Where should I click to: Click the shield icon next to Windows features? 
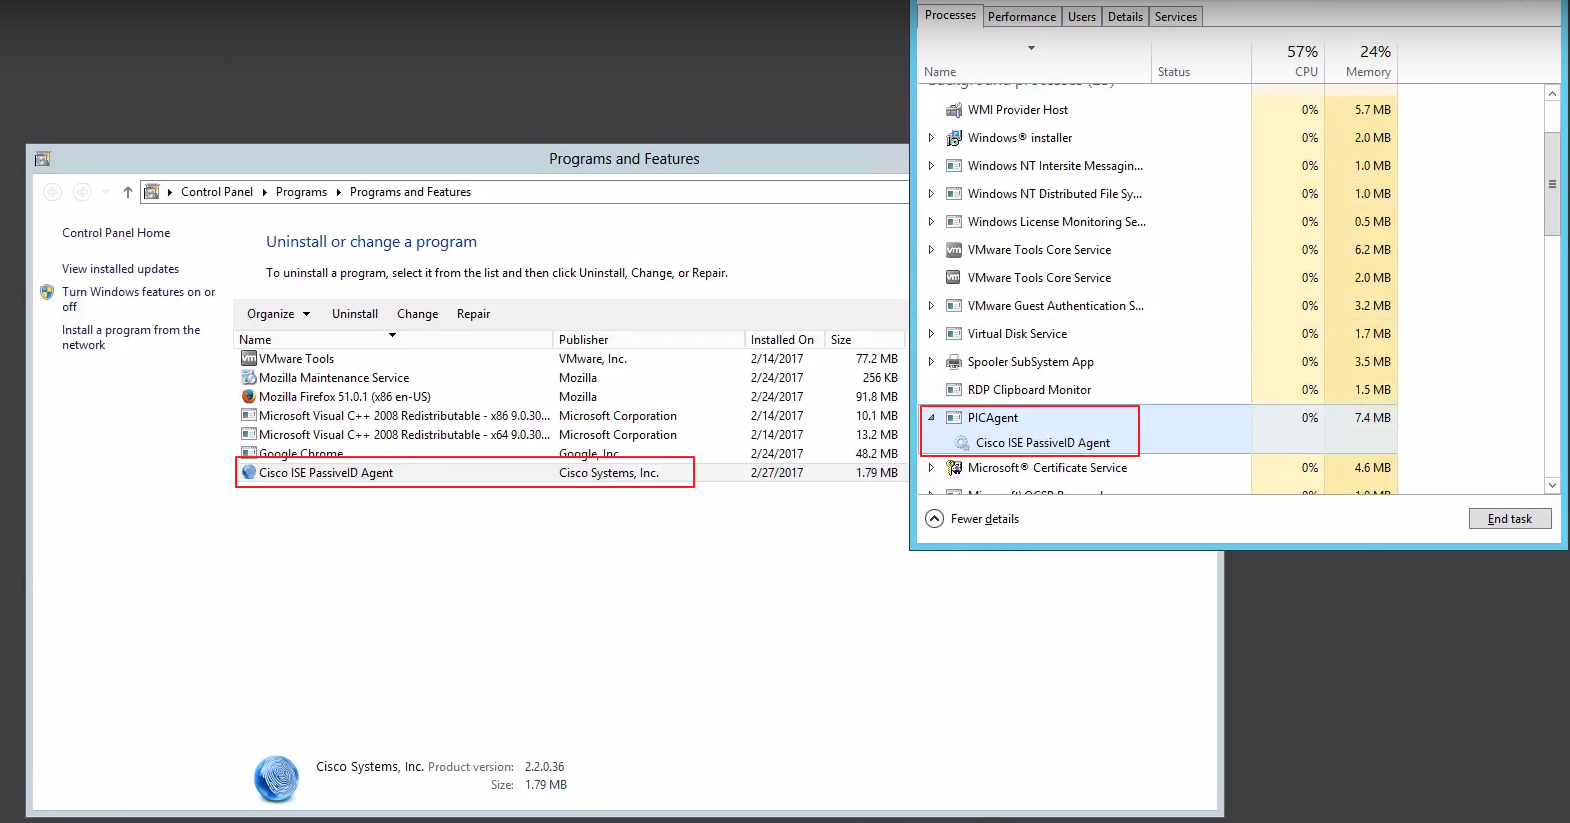pos(47,292)
